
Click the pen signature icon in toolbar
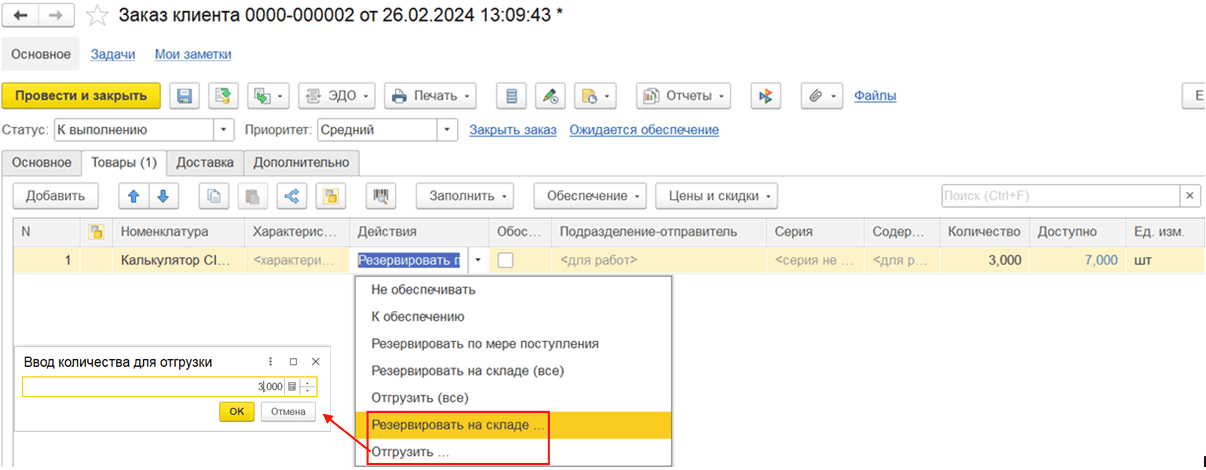549,96
